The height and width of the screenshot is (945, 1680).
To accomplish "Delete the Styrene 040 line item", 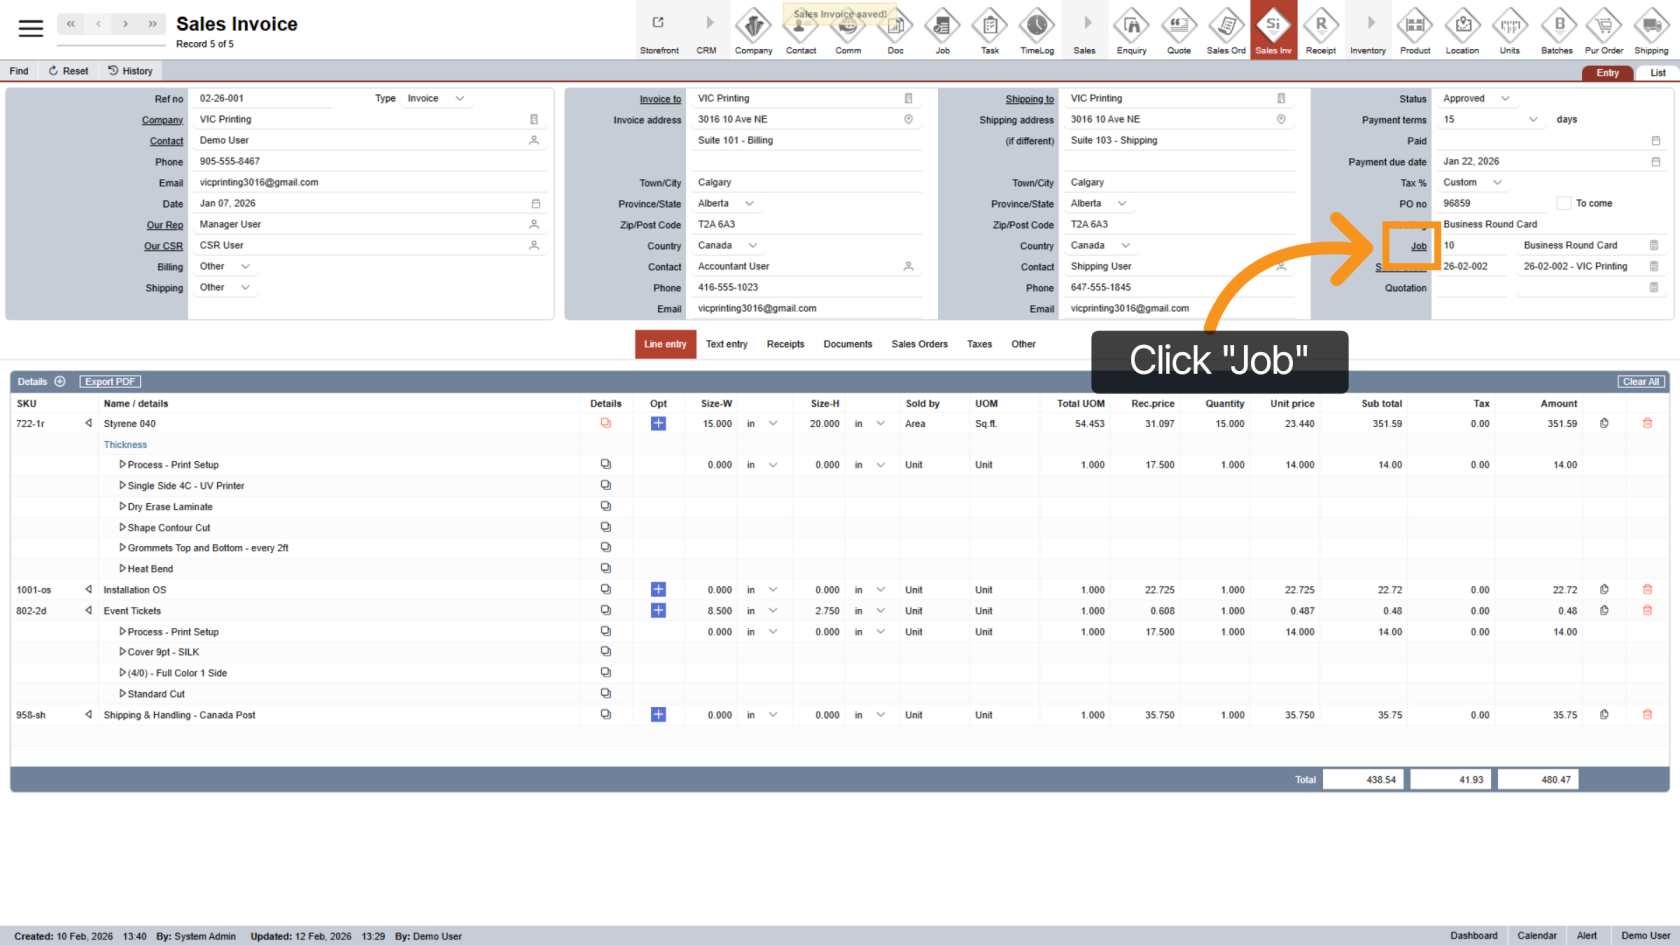I will 1647,424.
